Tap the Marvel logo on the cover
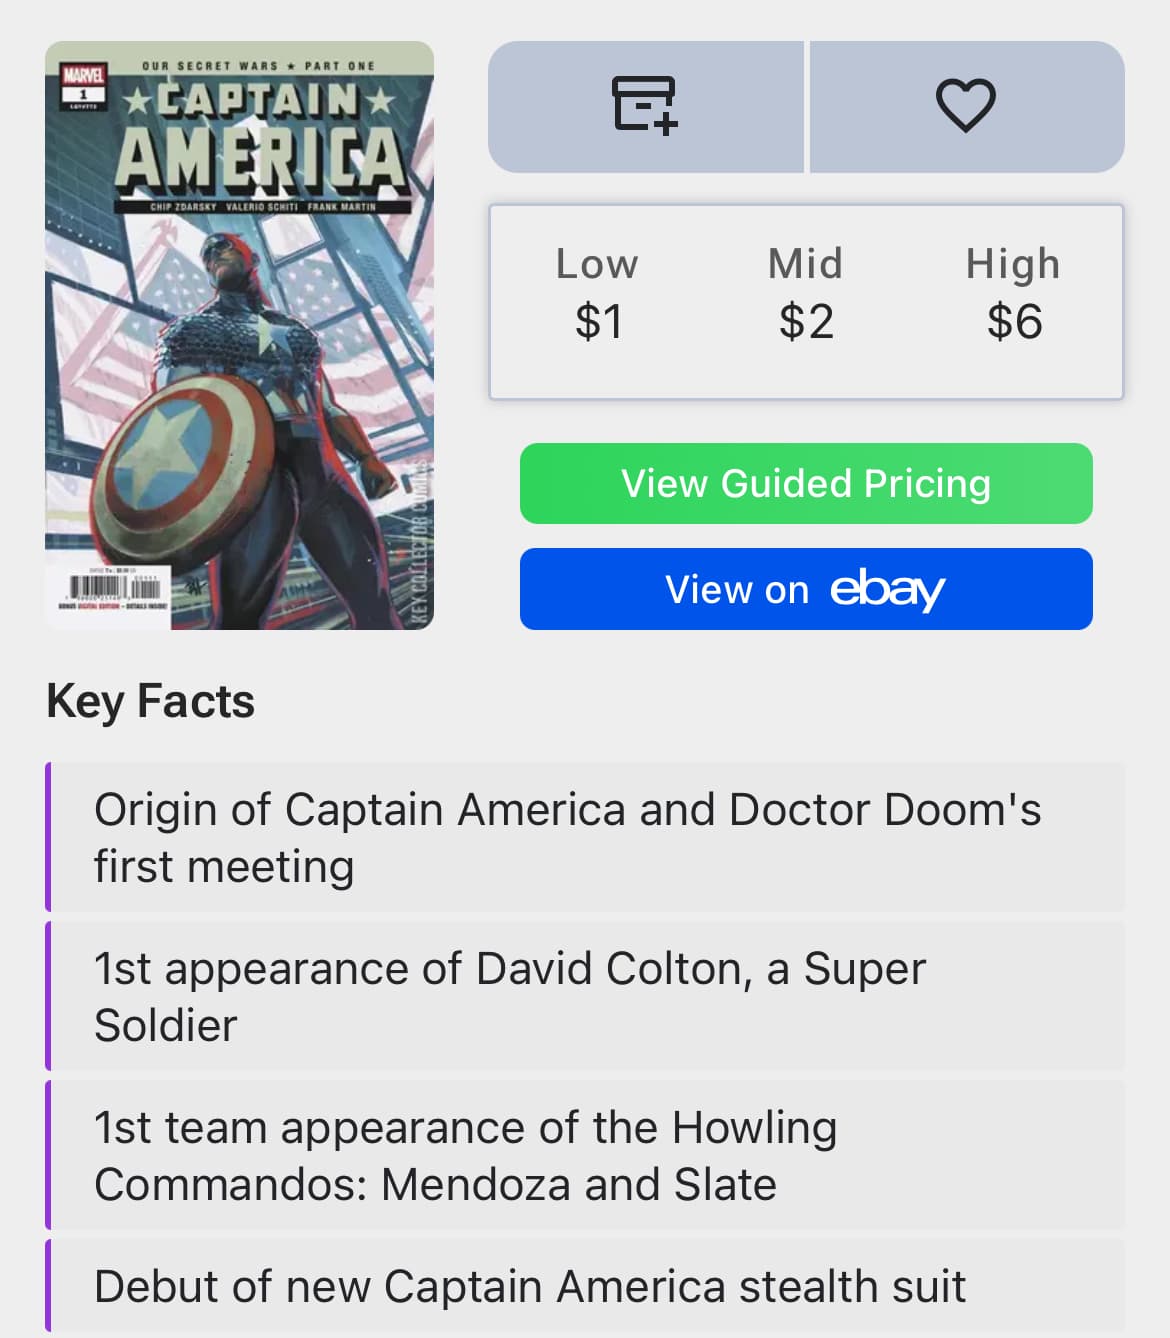The height and width of the screenshot is (1338, 1170). [83, 76]
